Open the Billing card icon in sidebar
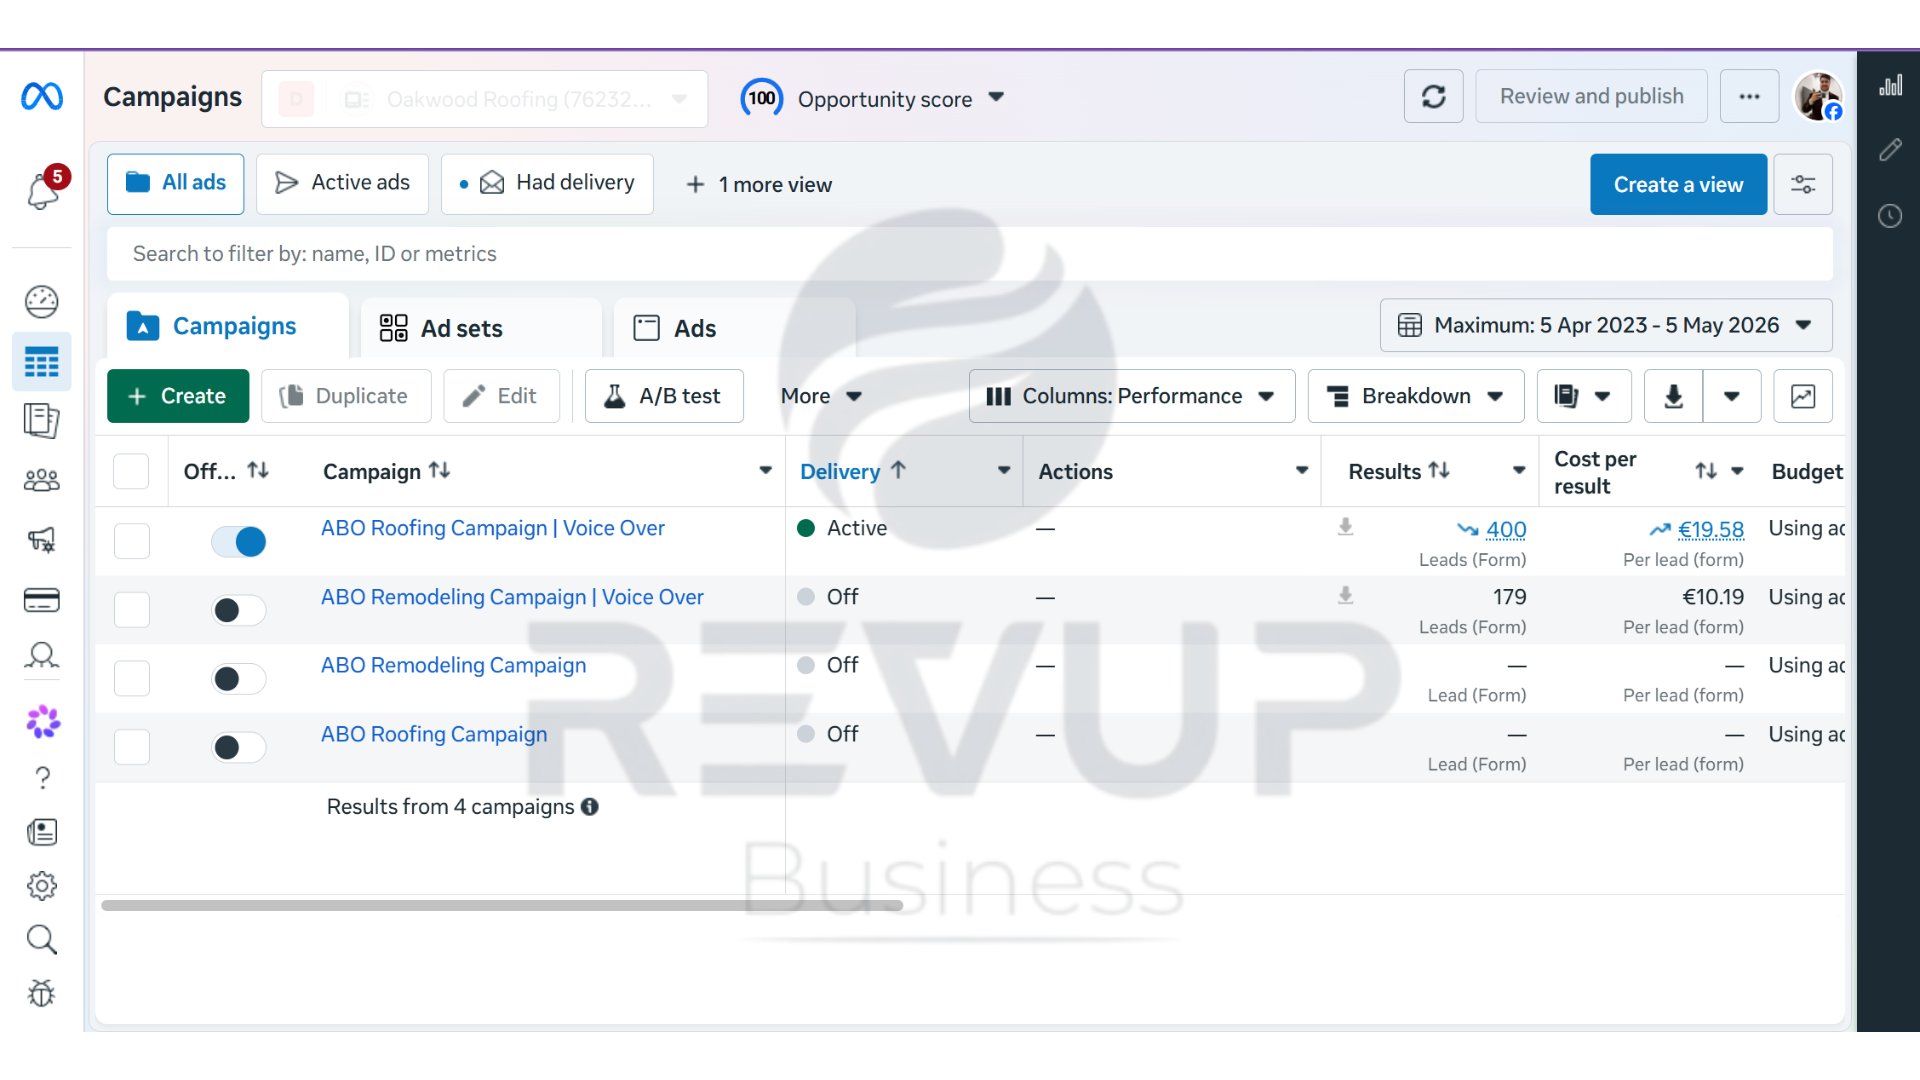 (42, 600)
